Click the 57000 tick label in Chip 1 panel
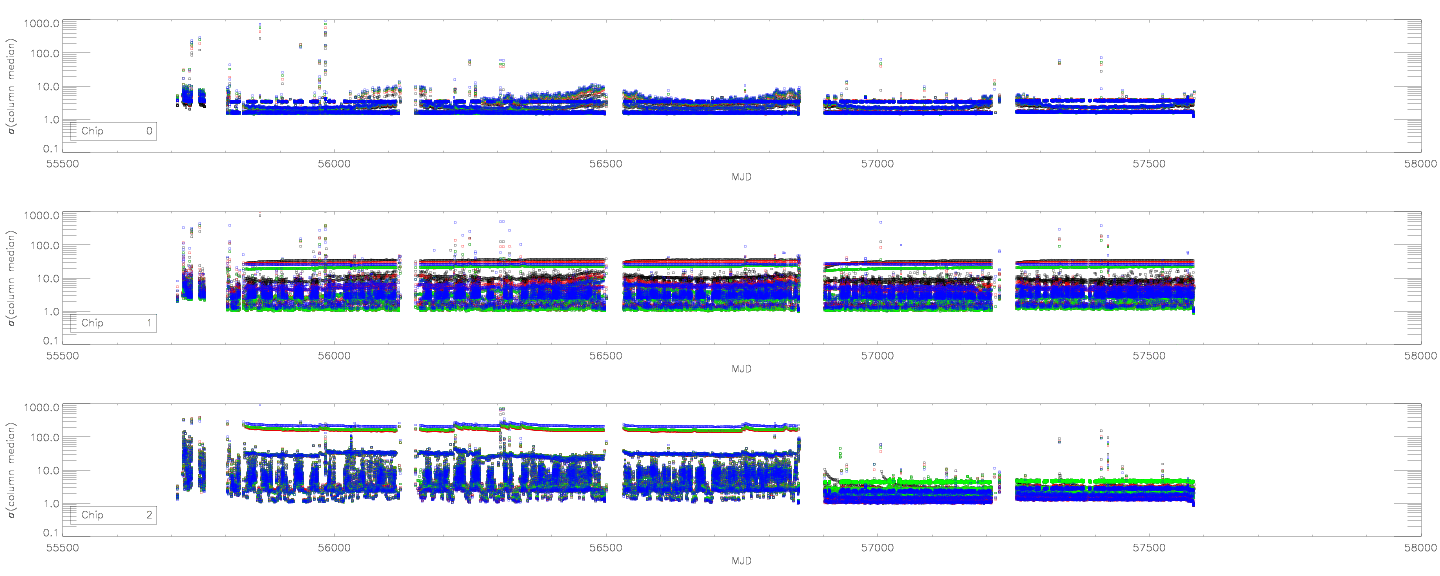Image resolution: width=1440 pixels, height=576 pixels. click(877, 355)
